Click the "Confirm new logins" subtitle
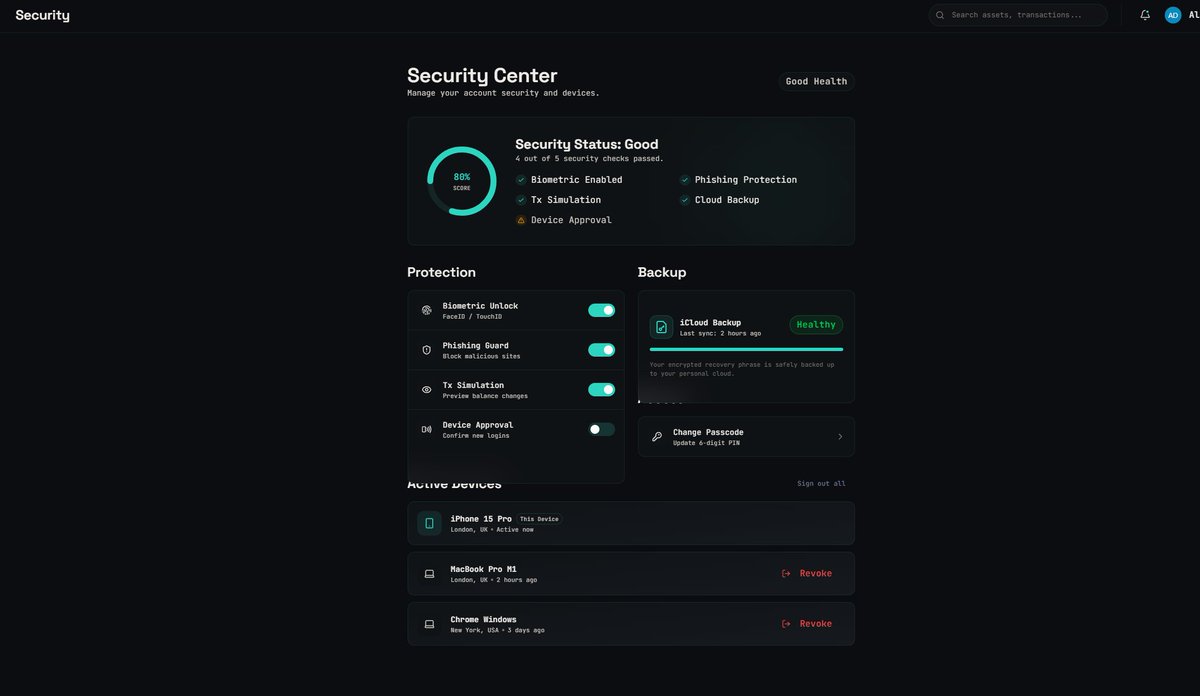Image resolution: width=1200 pixels, height=696 pixels. coord(476,436)
